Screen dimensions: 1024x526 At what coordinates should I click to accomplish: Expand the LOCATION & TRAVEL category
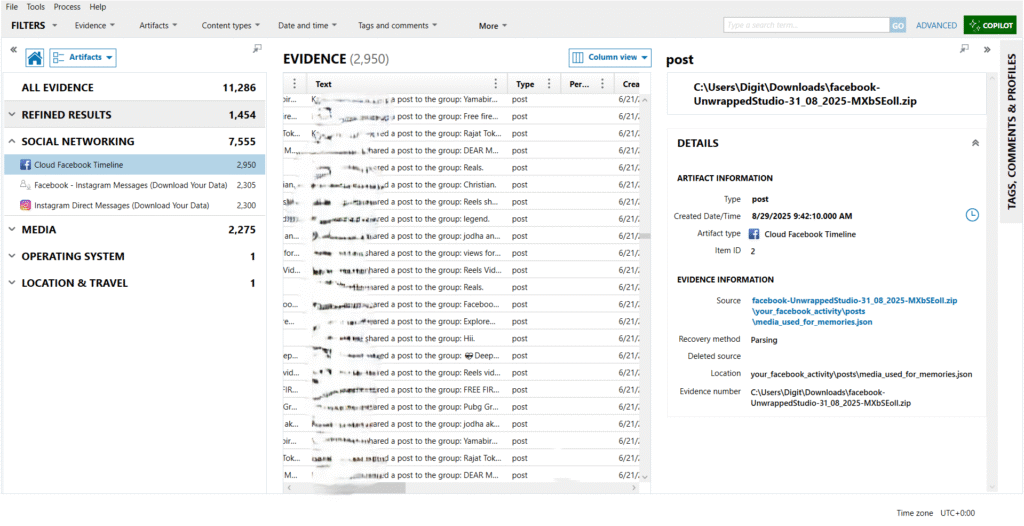coord(12,284)
